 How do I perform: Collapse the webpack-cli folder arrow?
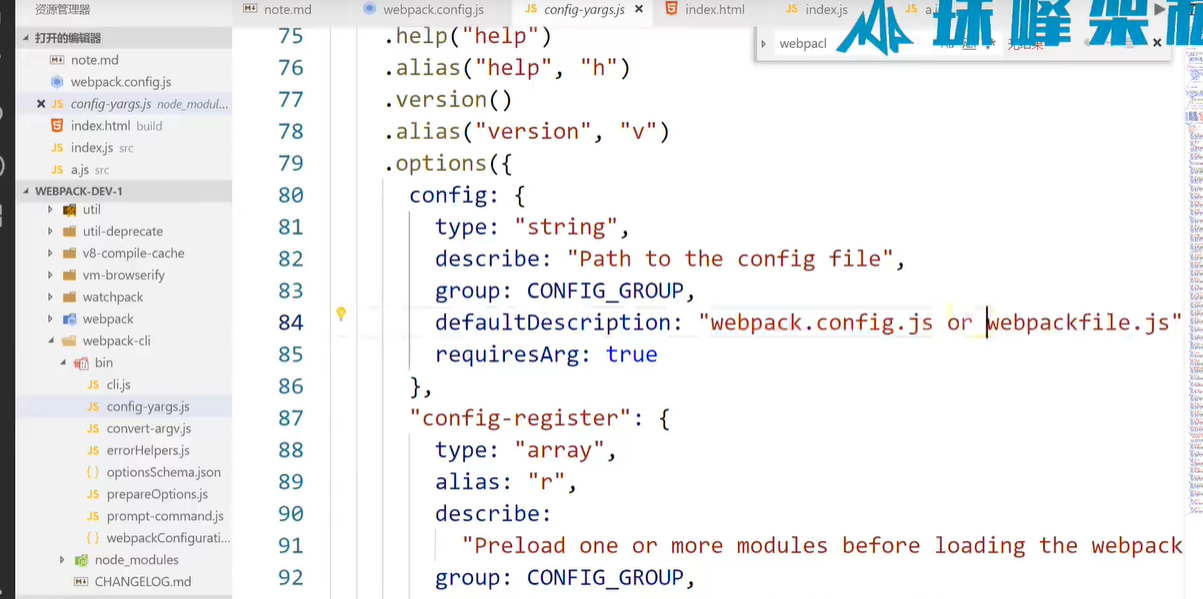click(x=51, y=341)
